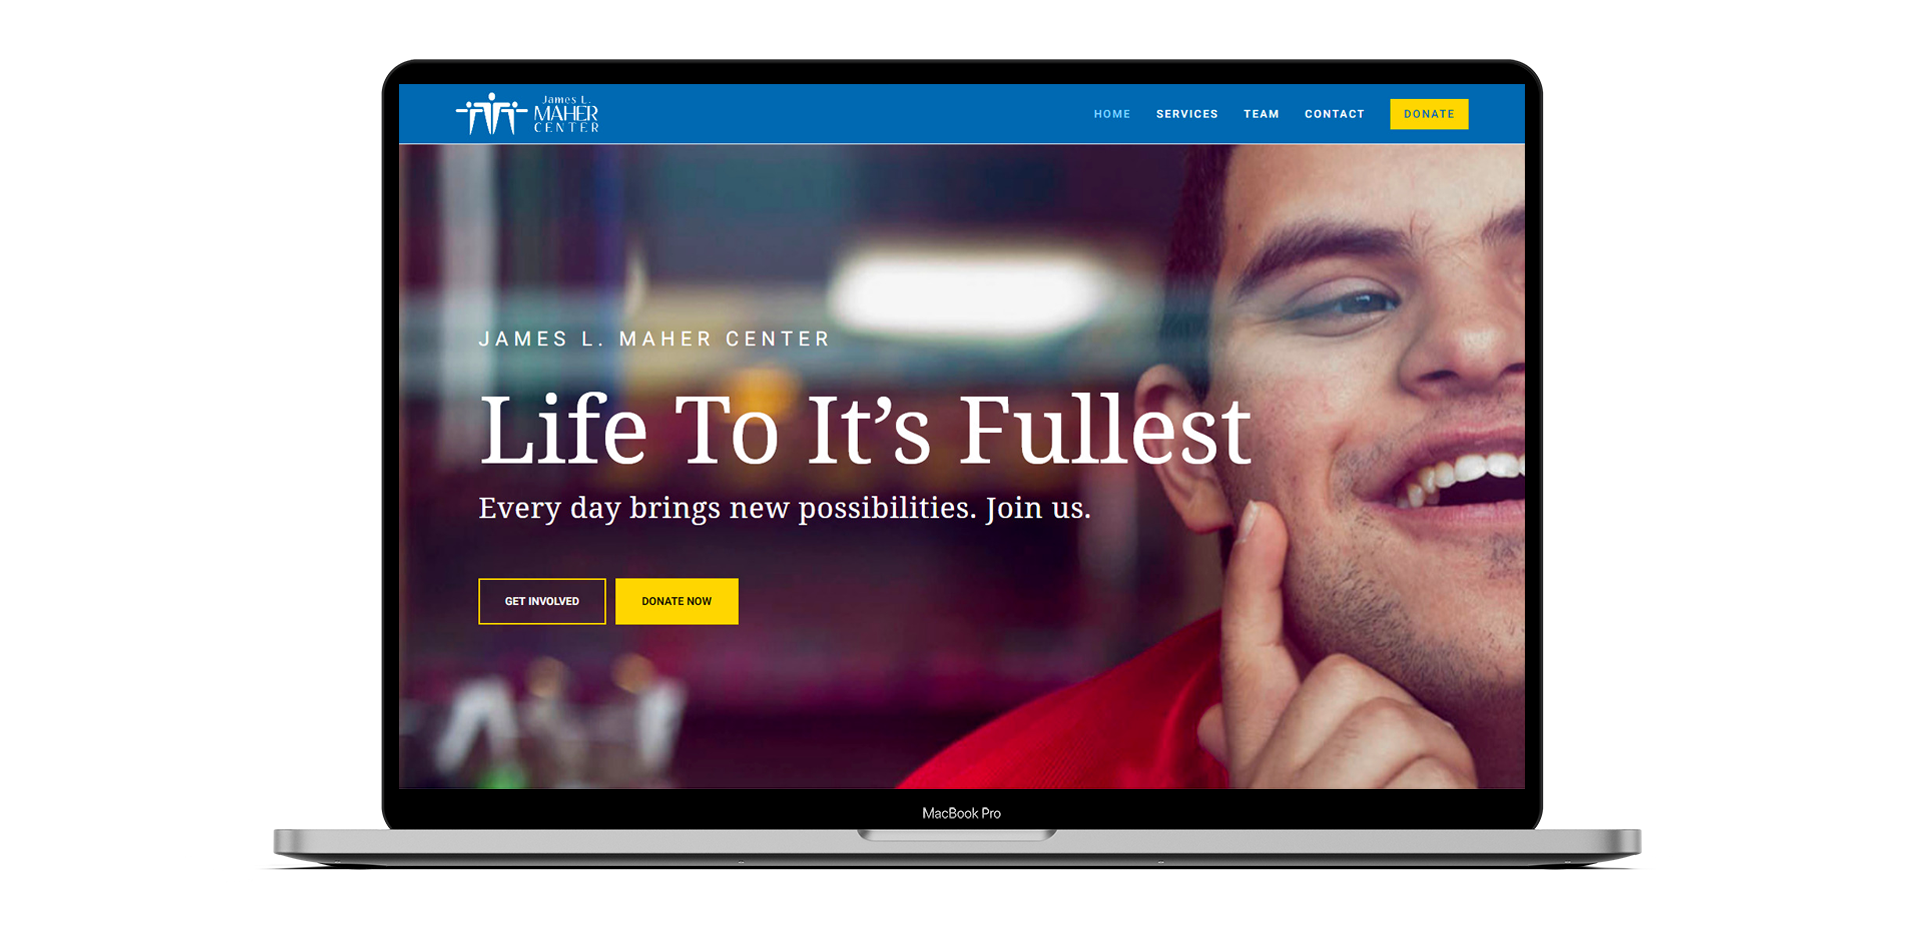The image size is (1920, 925).
Task: Click the blurred white light in background
Action: [x=965, y=292]
